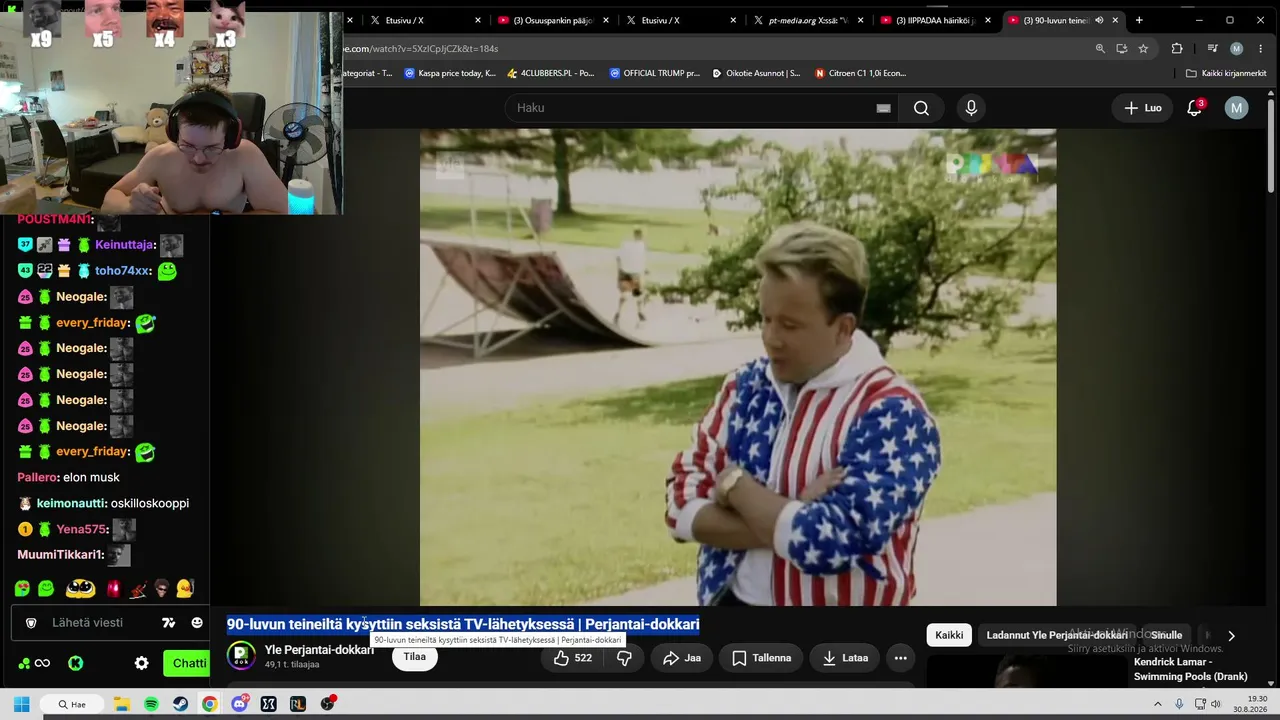Open Steam from the taskbar
1280x720 pixels.
(x=180, y=704)
